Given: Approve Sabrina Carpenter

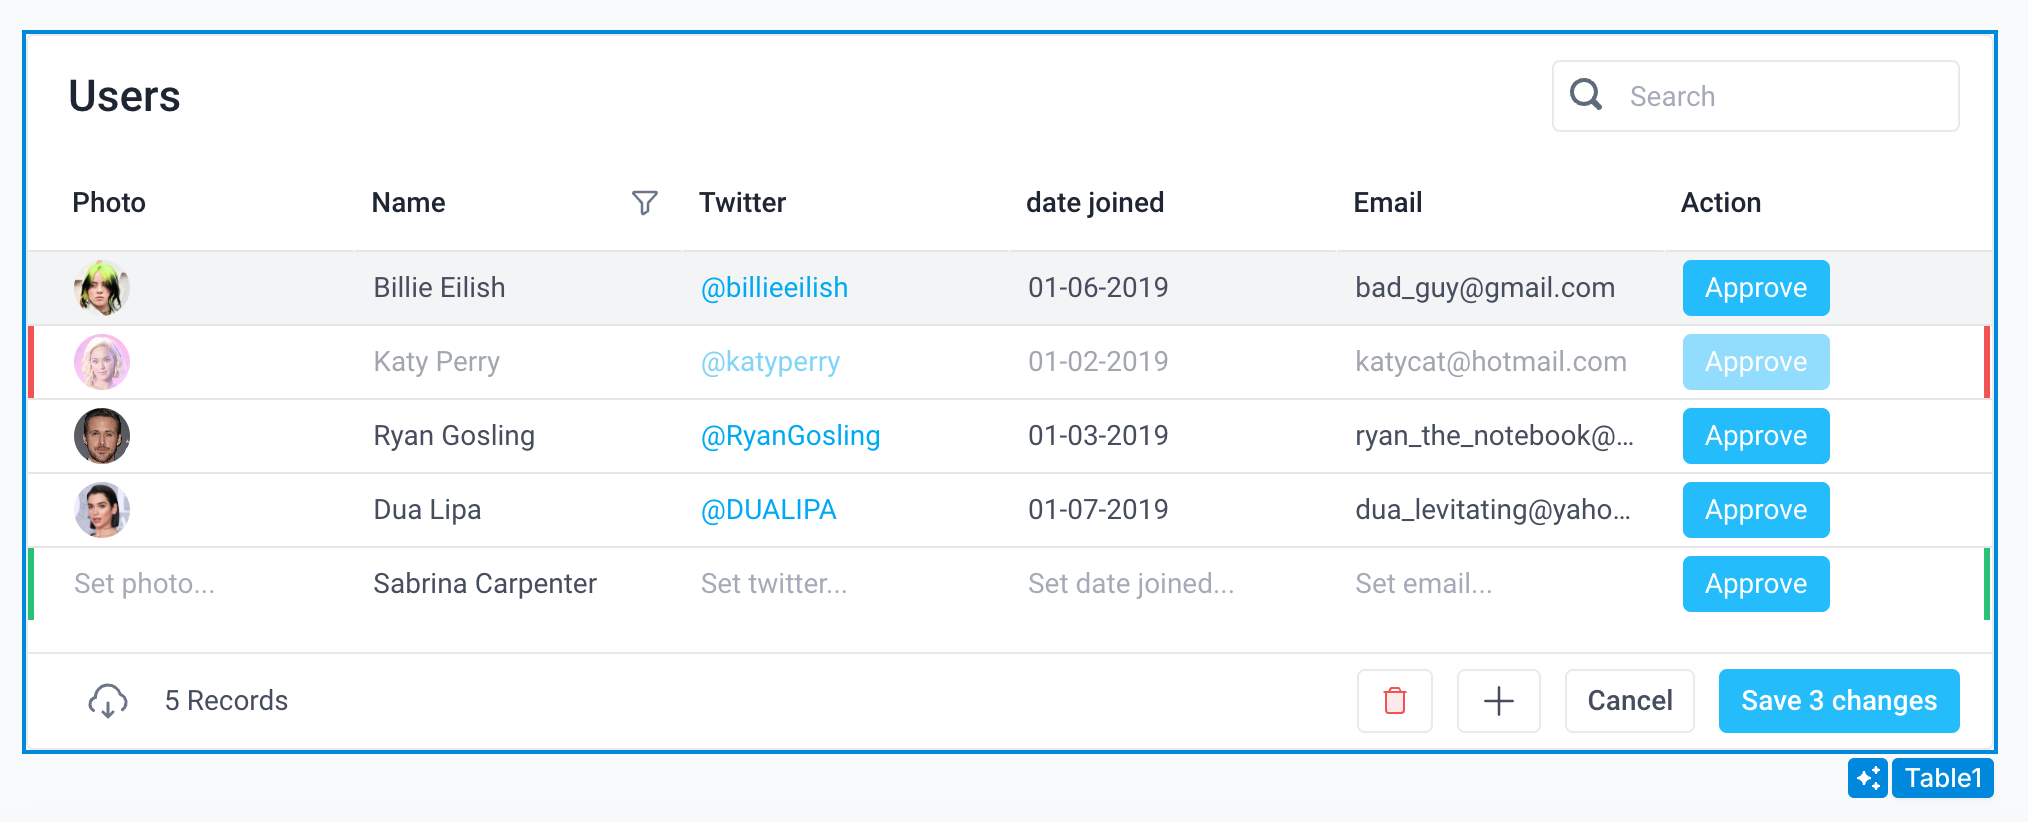Looking at the screenshot, I should [1755, 583].
